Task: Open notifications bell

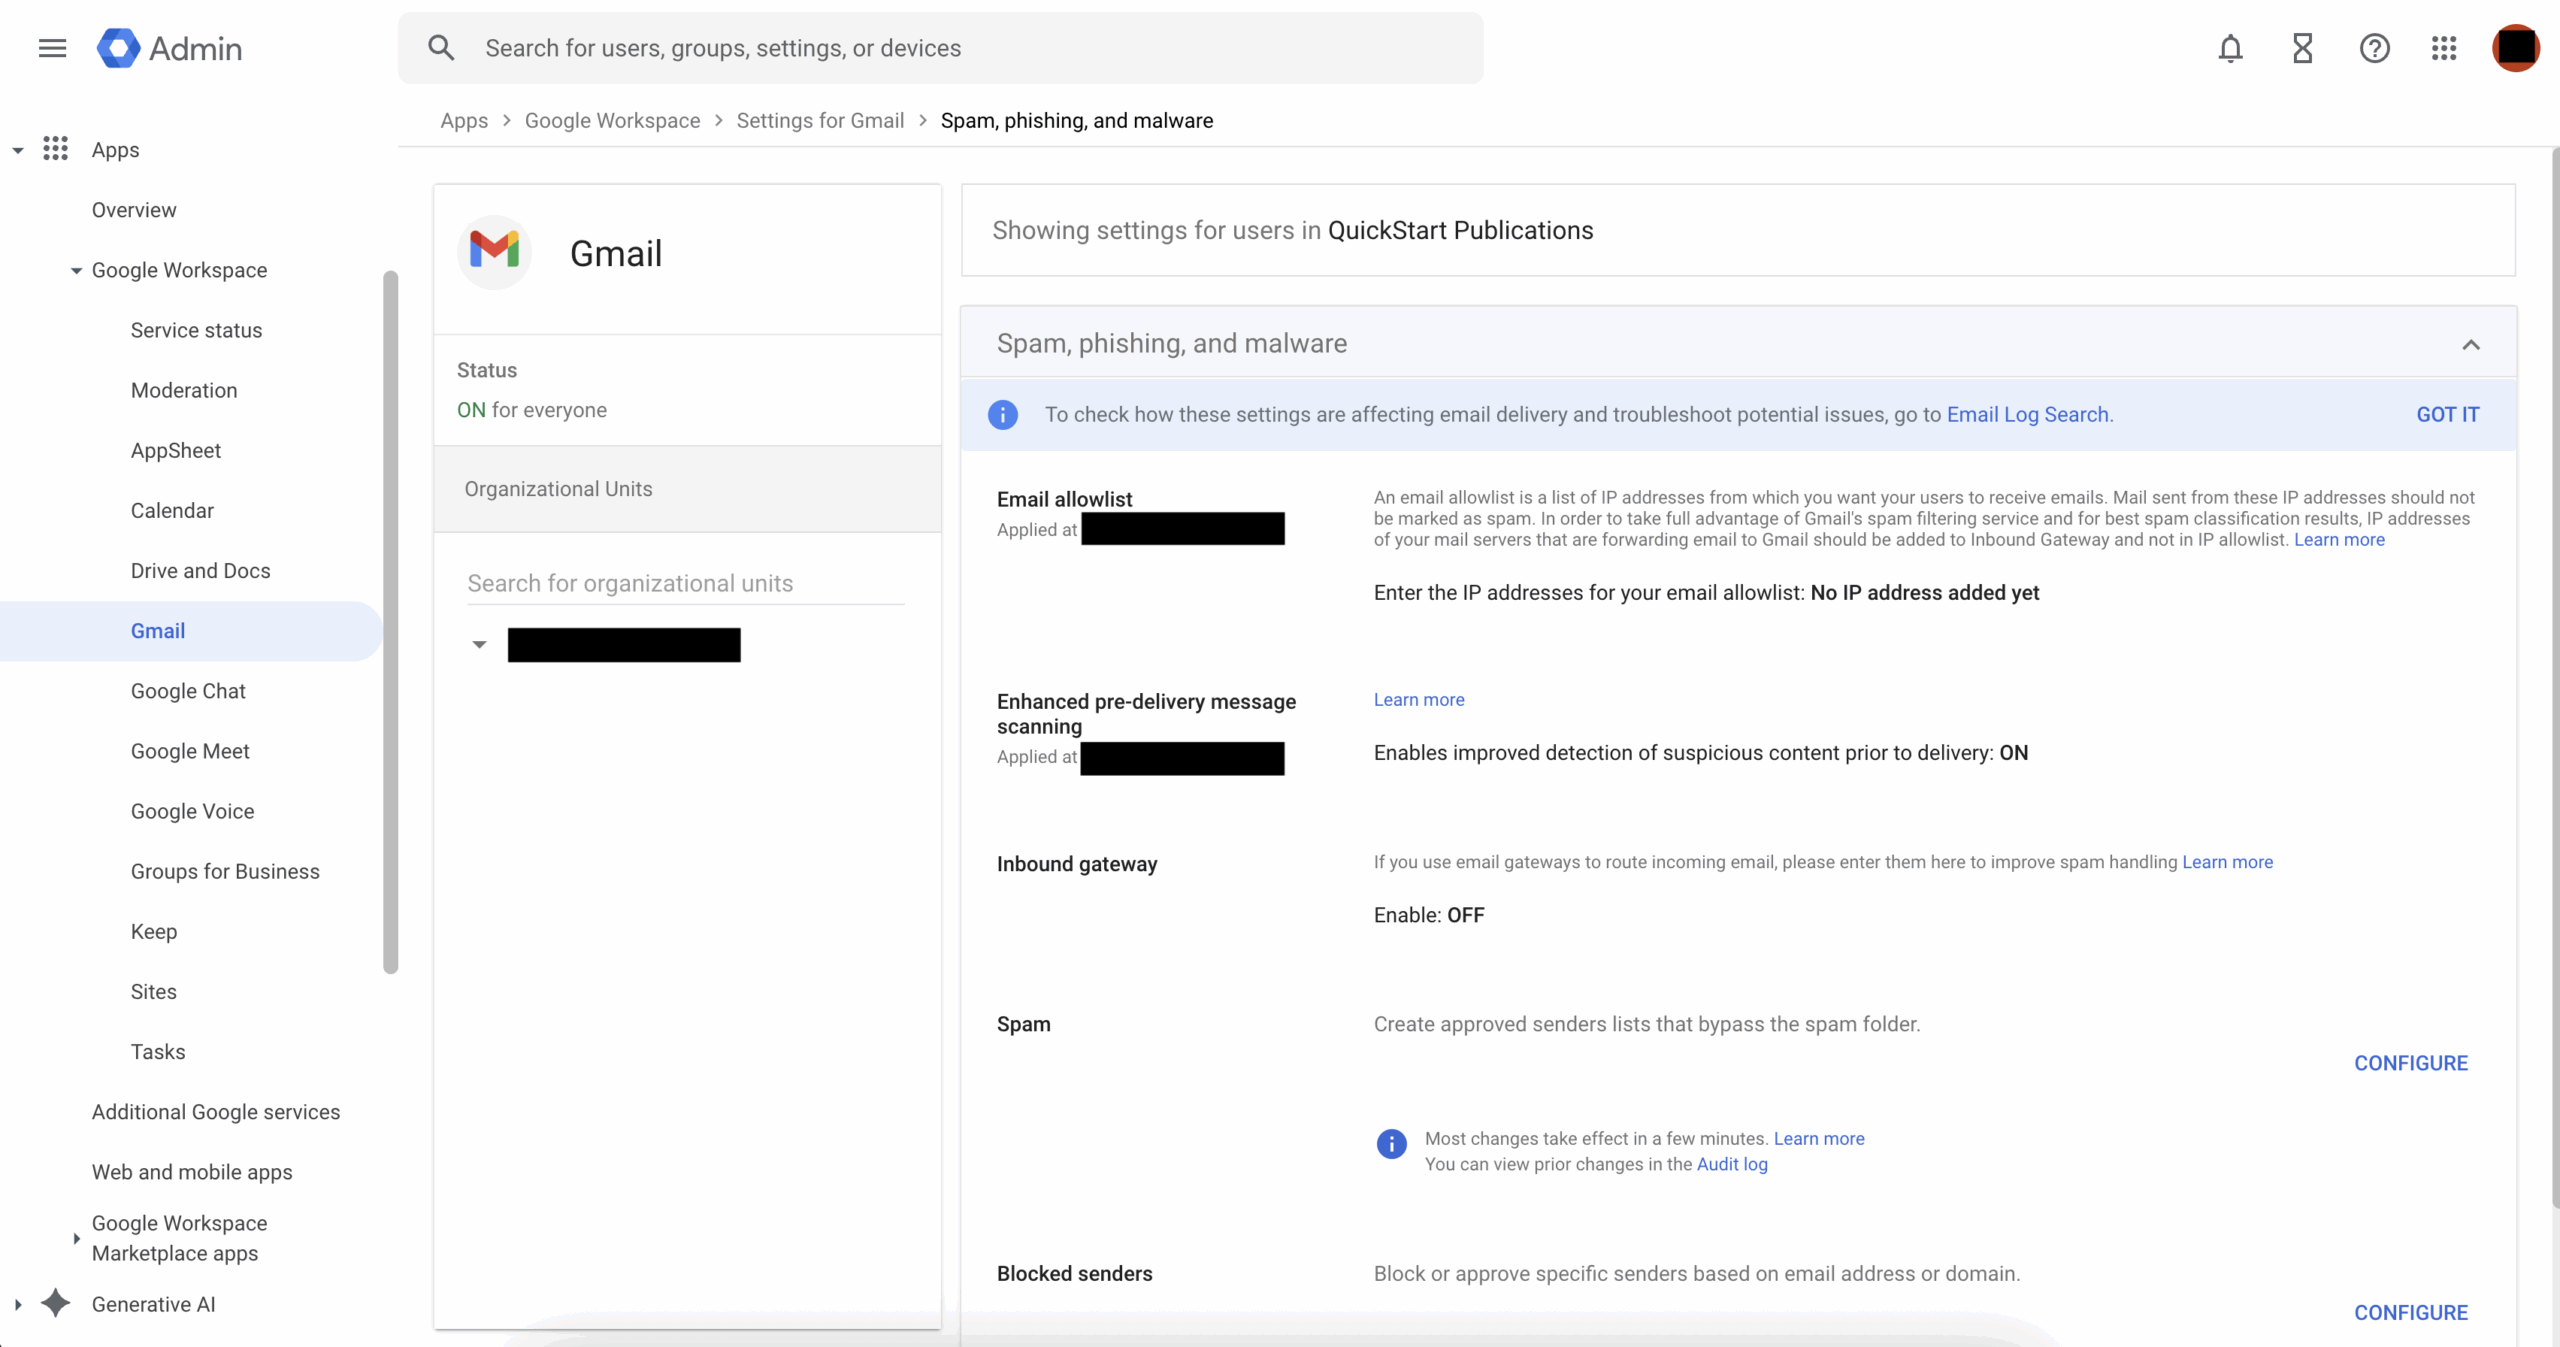Action: click(x=2230, y=48)
